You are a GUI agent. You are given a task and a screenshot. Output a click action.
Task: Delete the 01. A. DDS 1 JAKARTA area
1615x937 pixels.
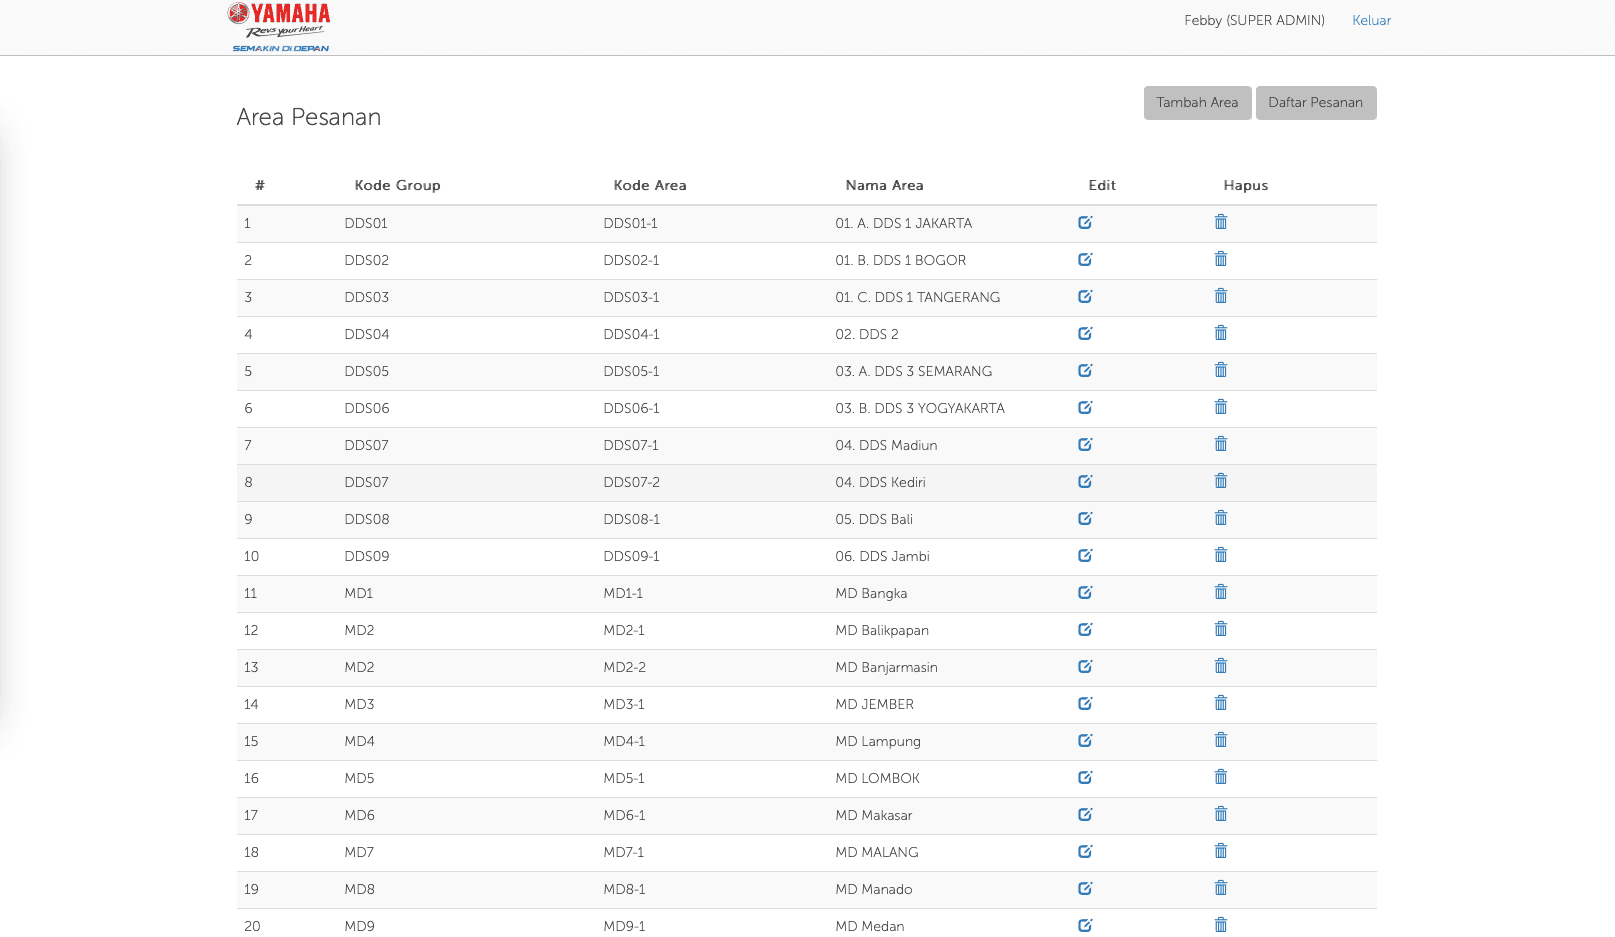tap(1221, 222)
